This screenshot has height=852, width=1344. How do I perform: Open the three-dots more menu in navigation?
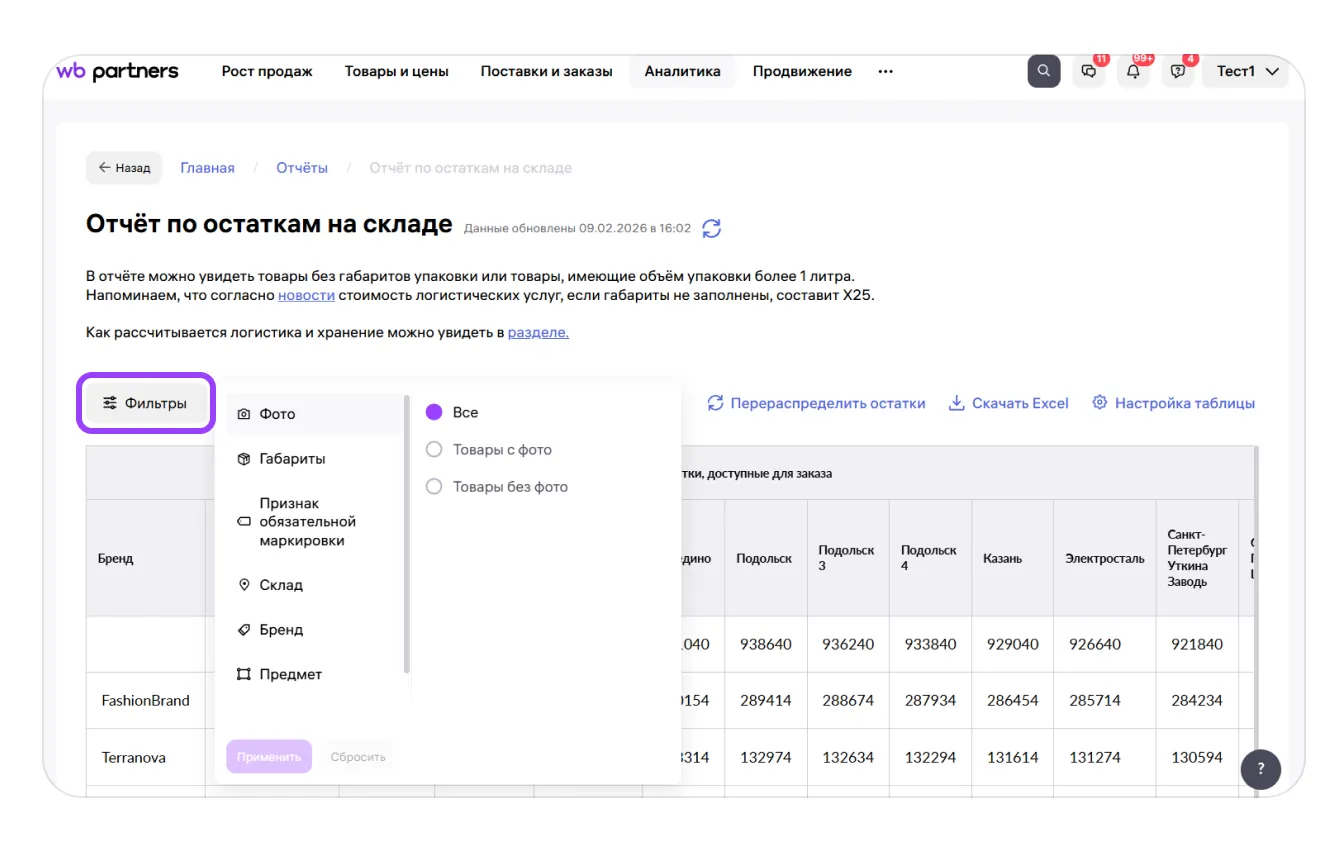coord(885,71)
